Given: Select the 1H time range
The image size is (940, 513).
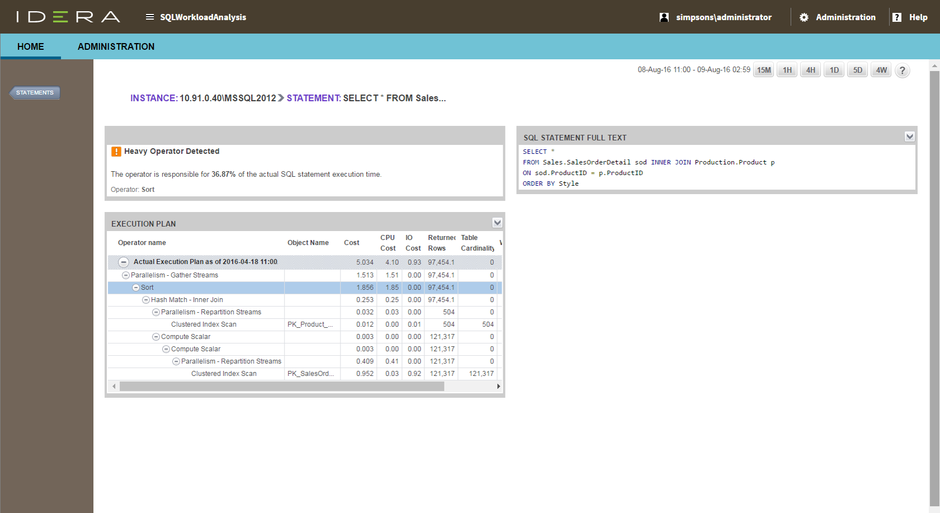Looking at the screenshot, I should pos(787,70).
